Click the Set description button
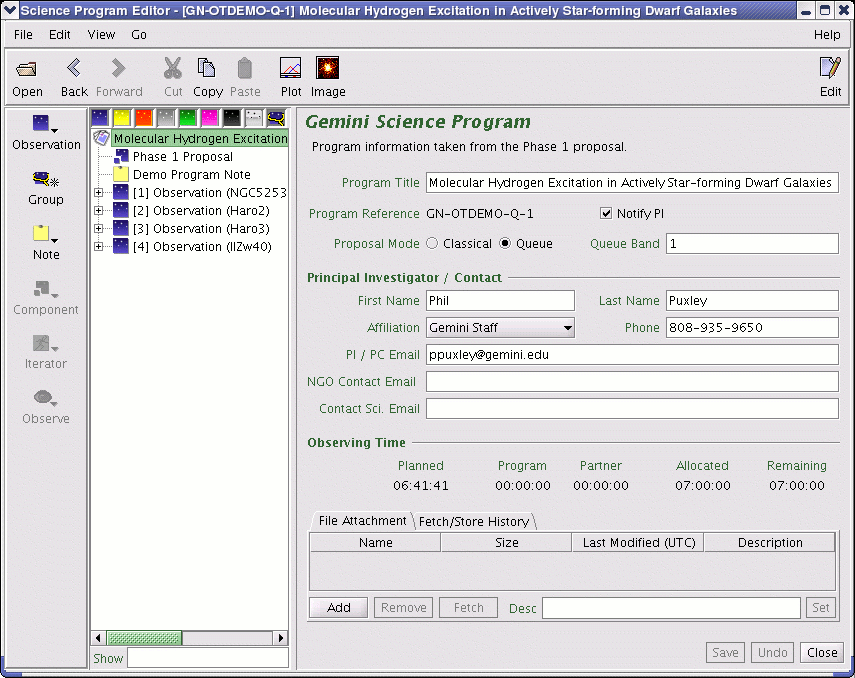 tap(821, 608)
